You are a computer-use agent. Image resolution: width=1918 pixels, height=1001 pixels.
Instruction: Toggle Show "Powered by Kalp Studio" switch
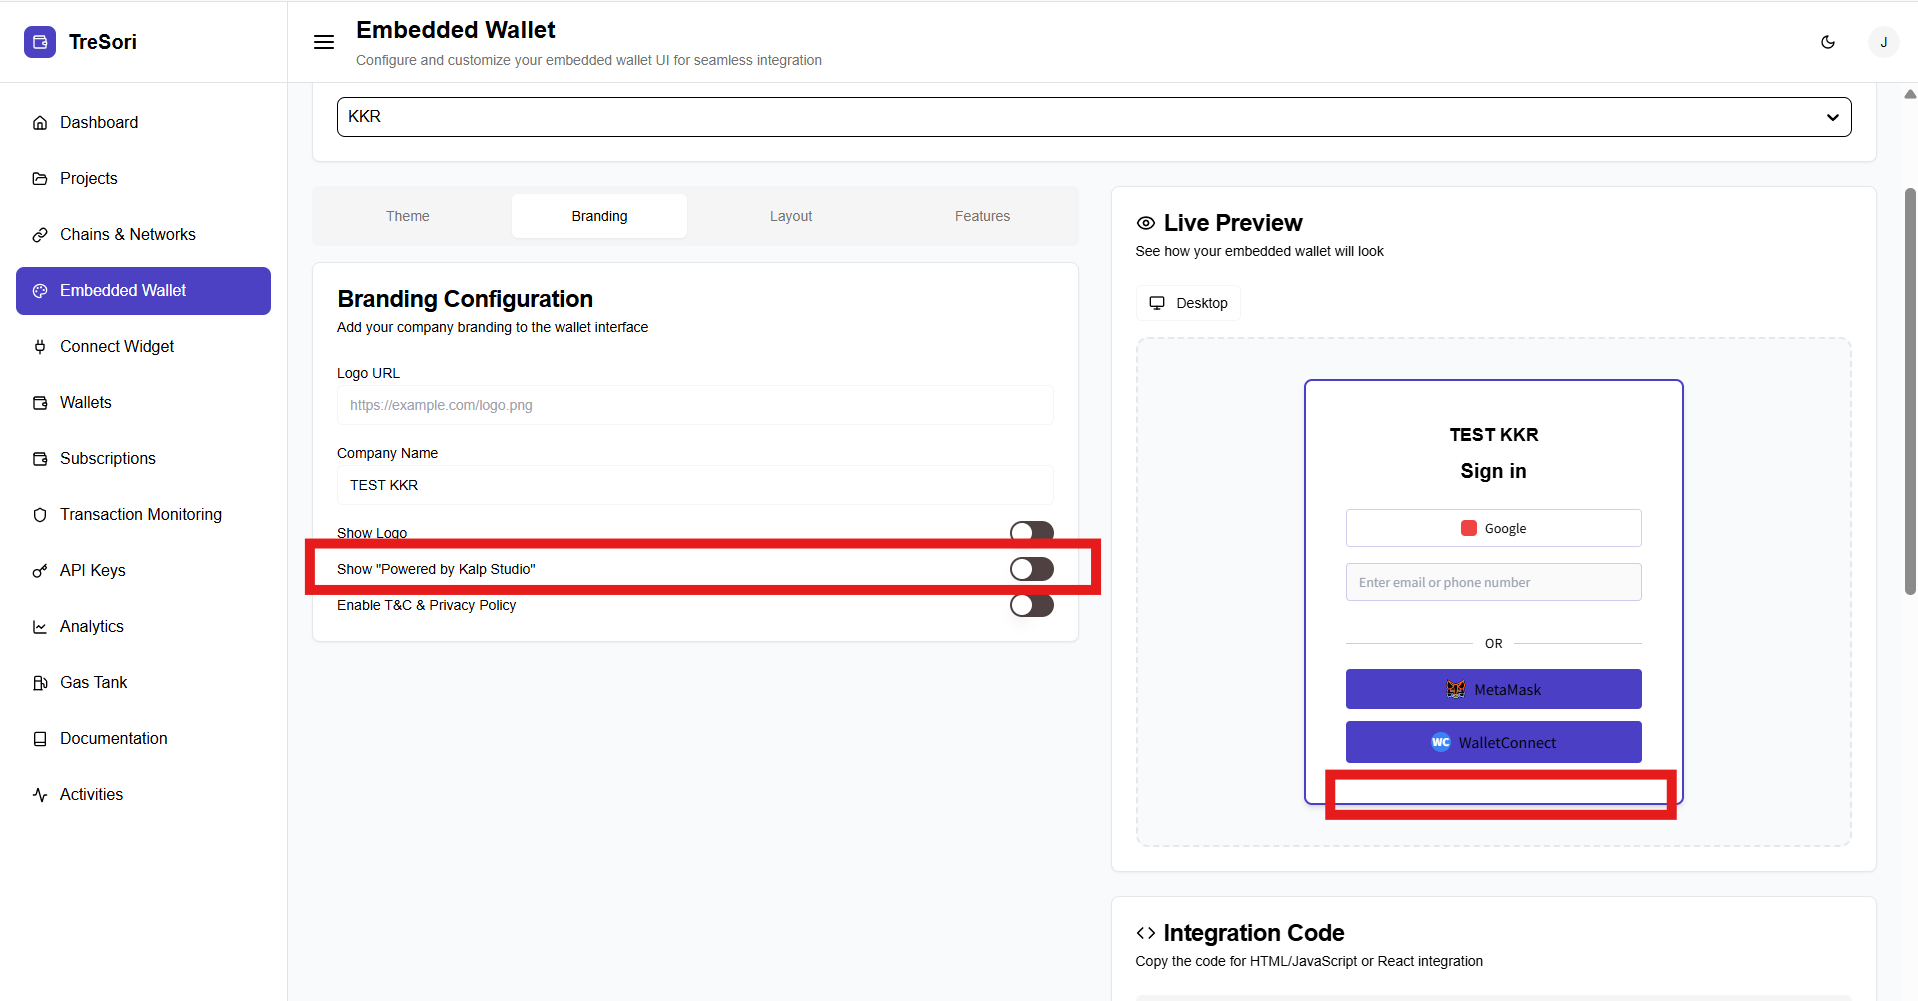tap(1031, 569)
